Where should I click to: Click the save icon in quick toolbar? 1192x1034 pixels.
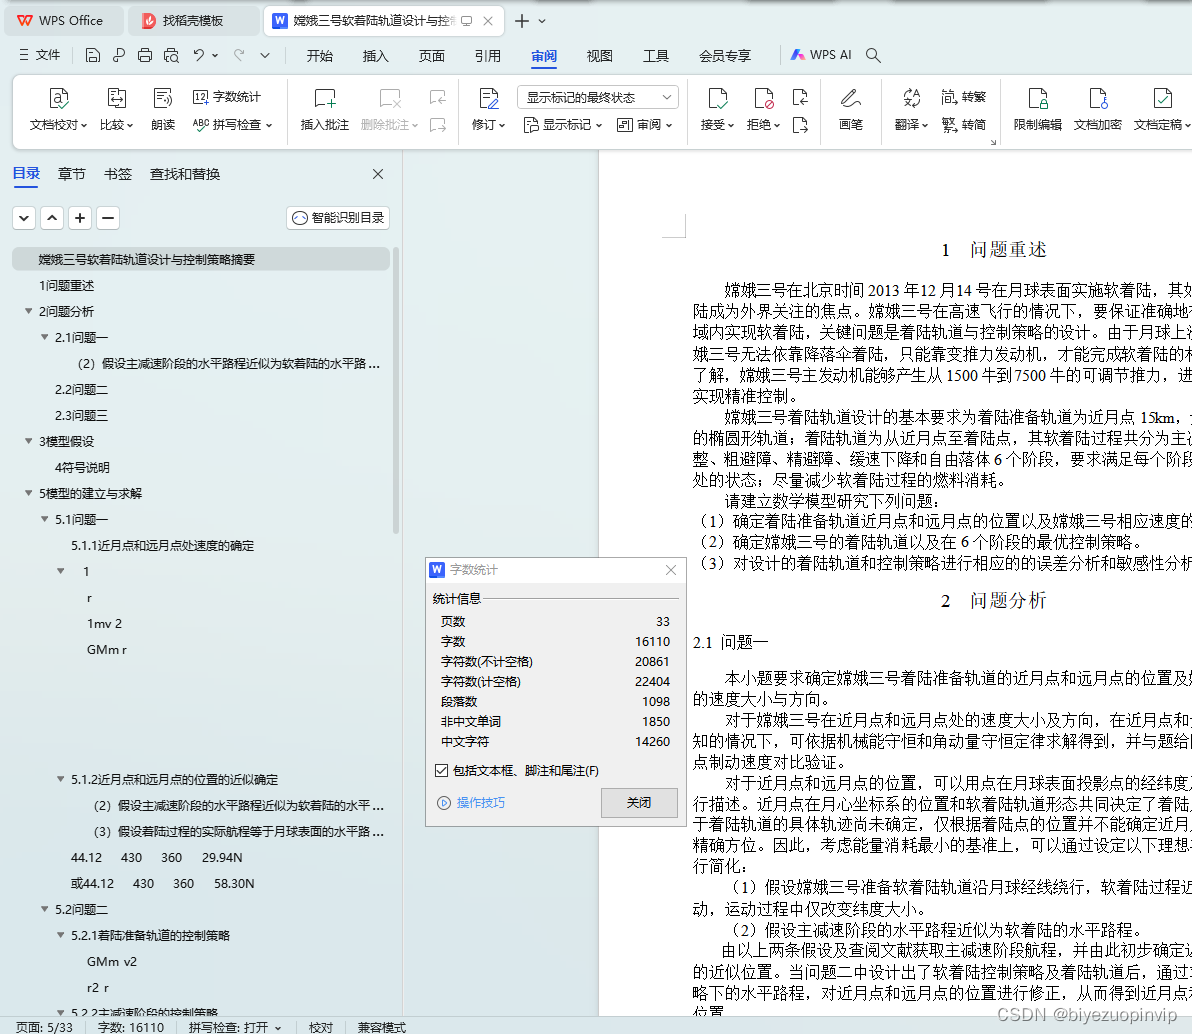click(x=93, y=55)
